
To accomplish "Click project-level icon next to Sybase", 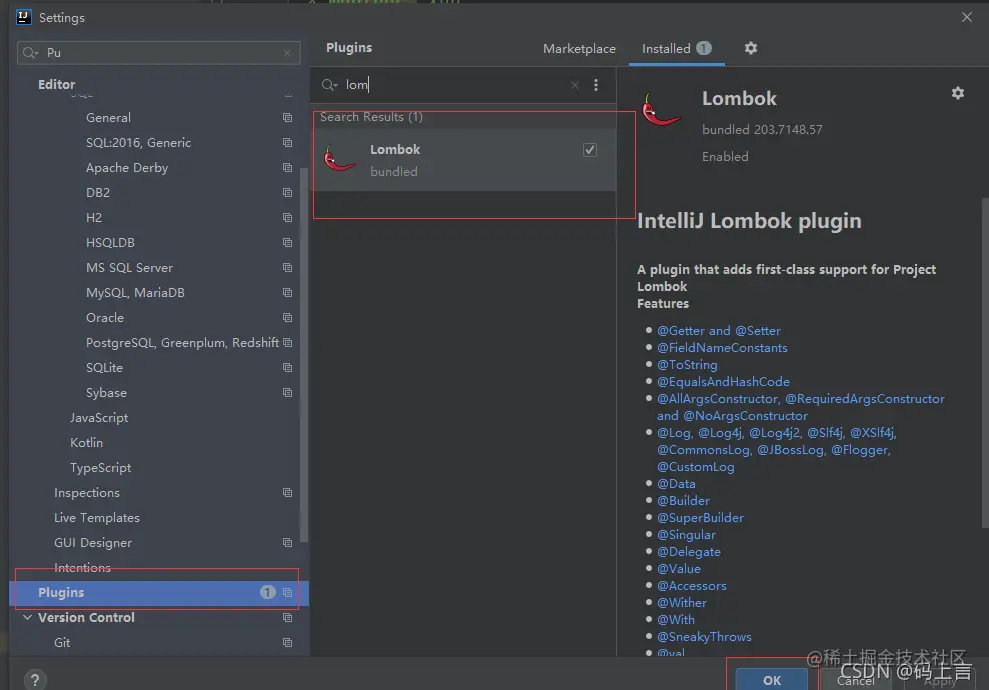I will [x=288, y=392].
